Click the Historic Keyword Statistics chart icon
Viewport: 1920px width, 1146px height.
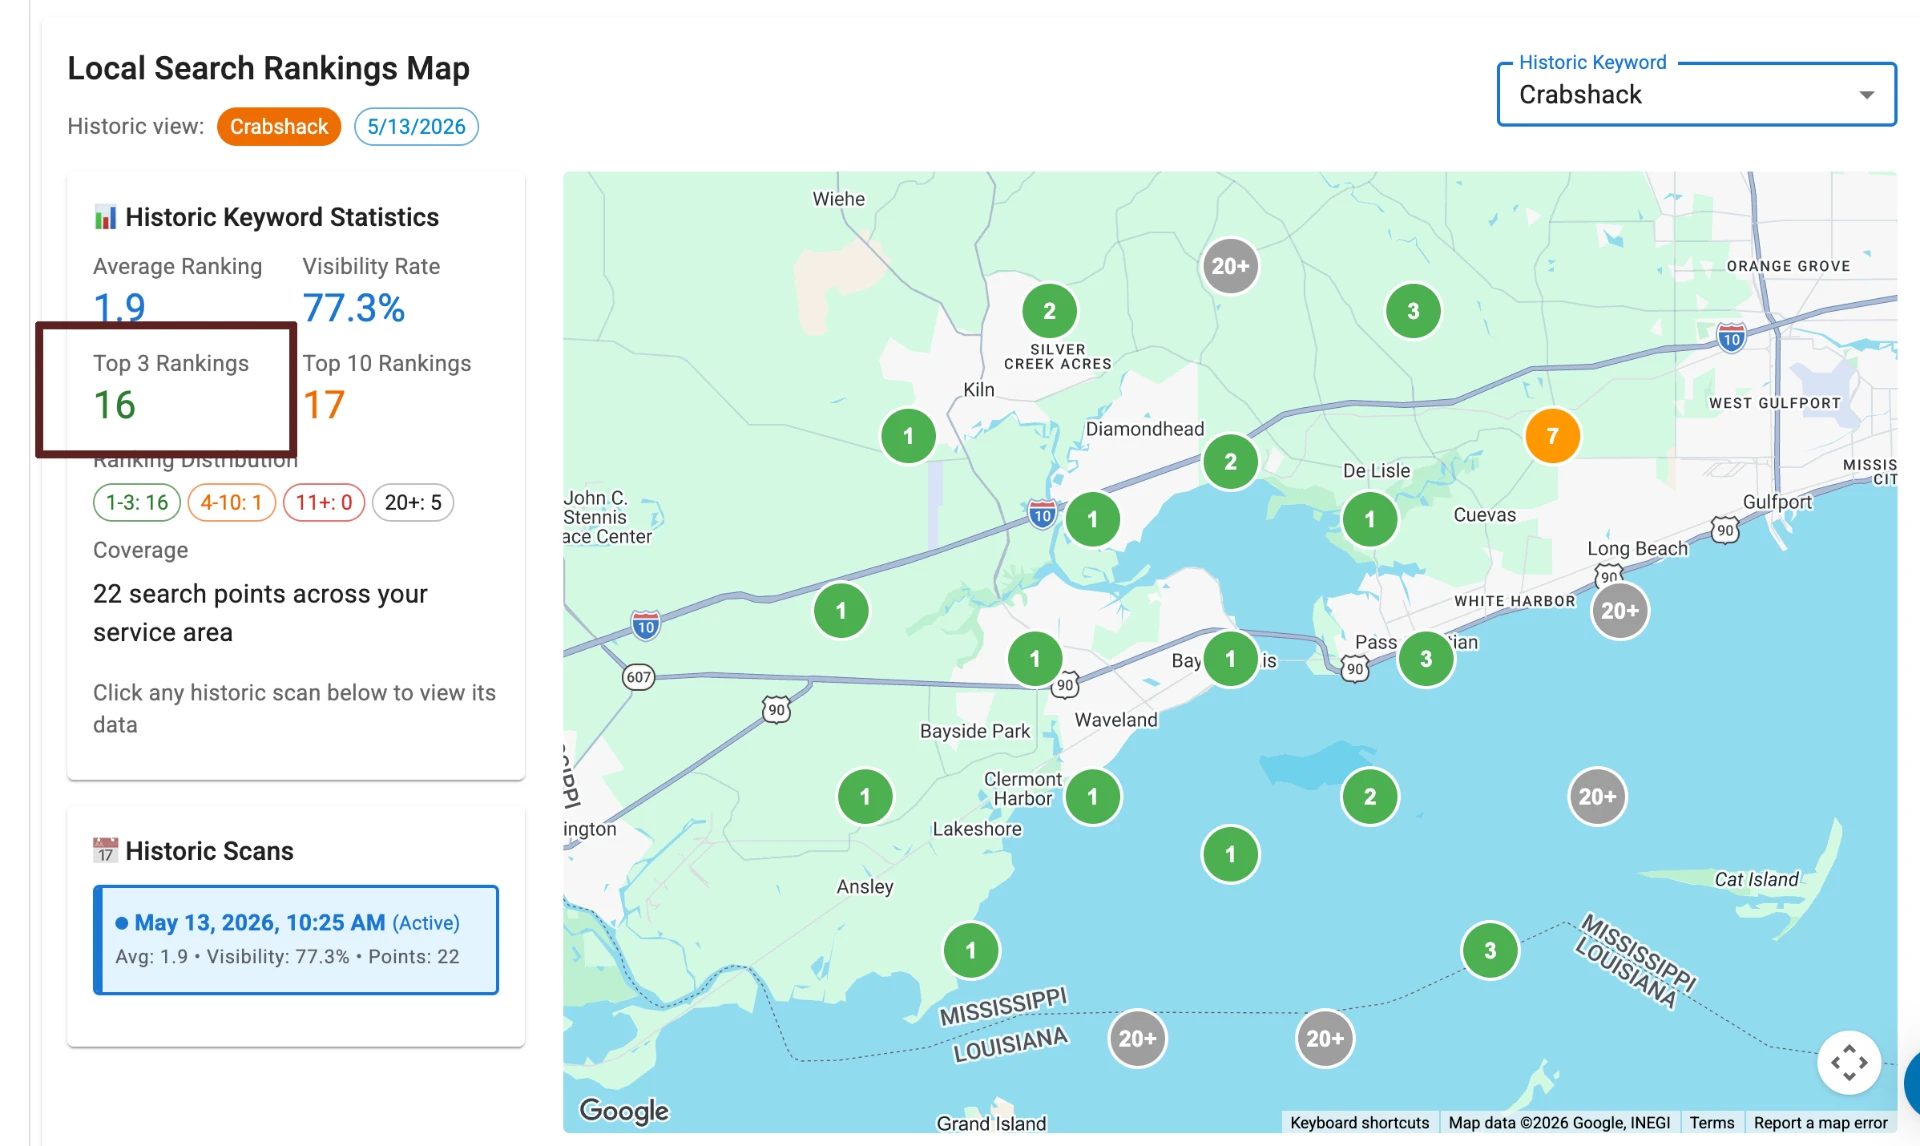click(105, 217)
